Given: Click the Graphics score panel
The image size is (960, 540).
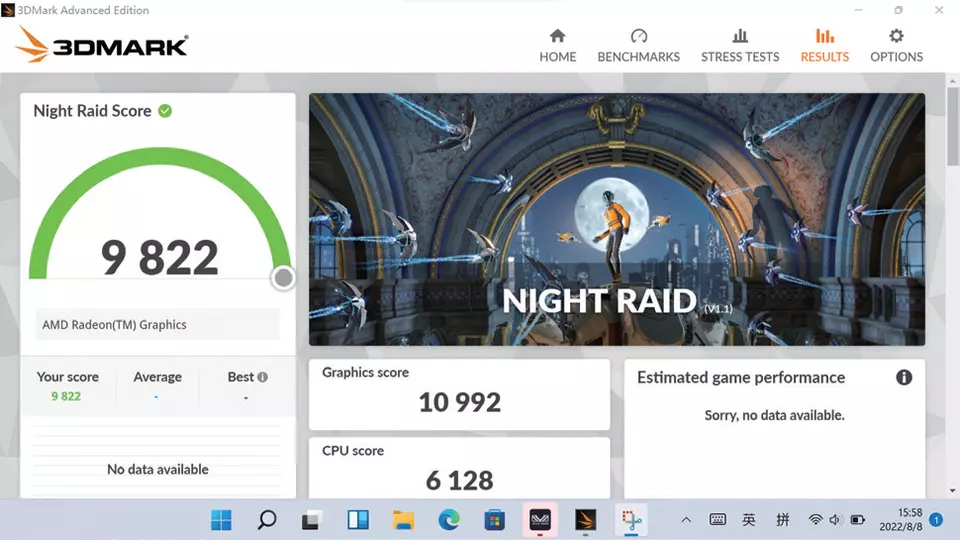Looking at the screenshot, I should coord(459,394).
